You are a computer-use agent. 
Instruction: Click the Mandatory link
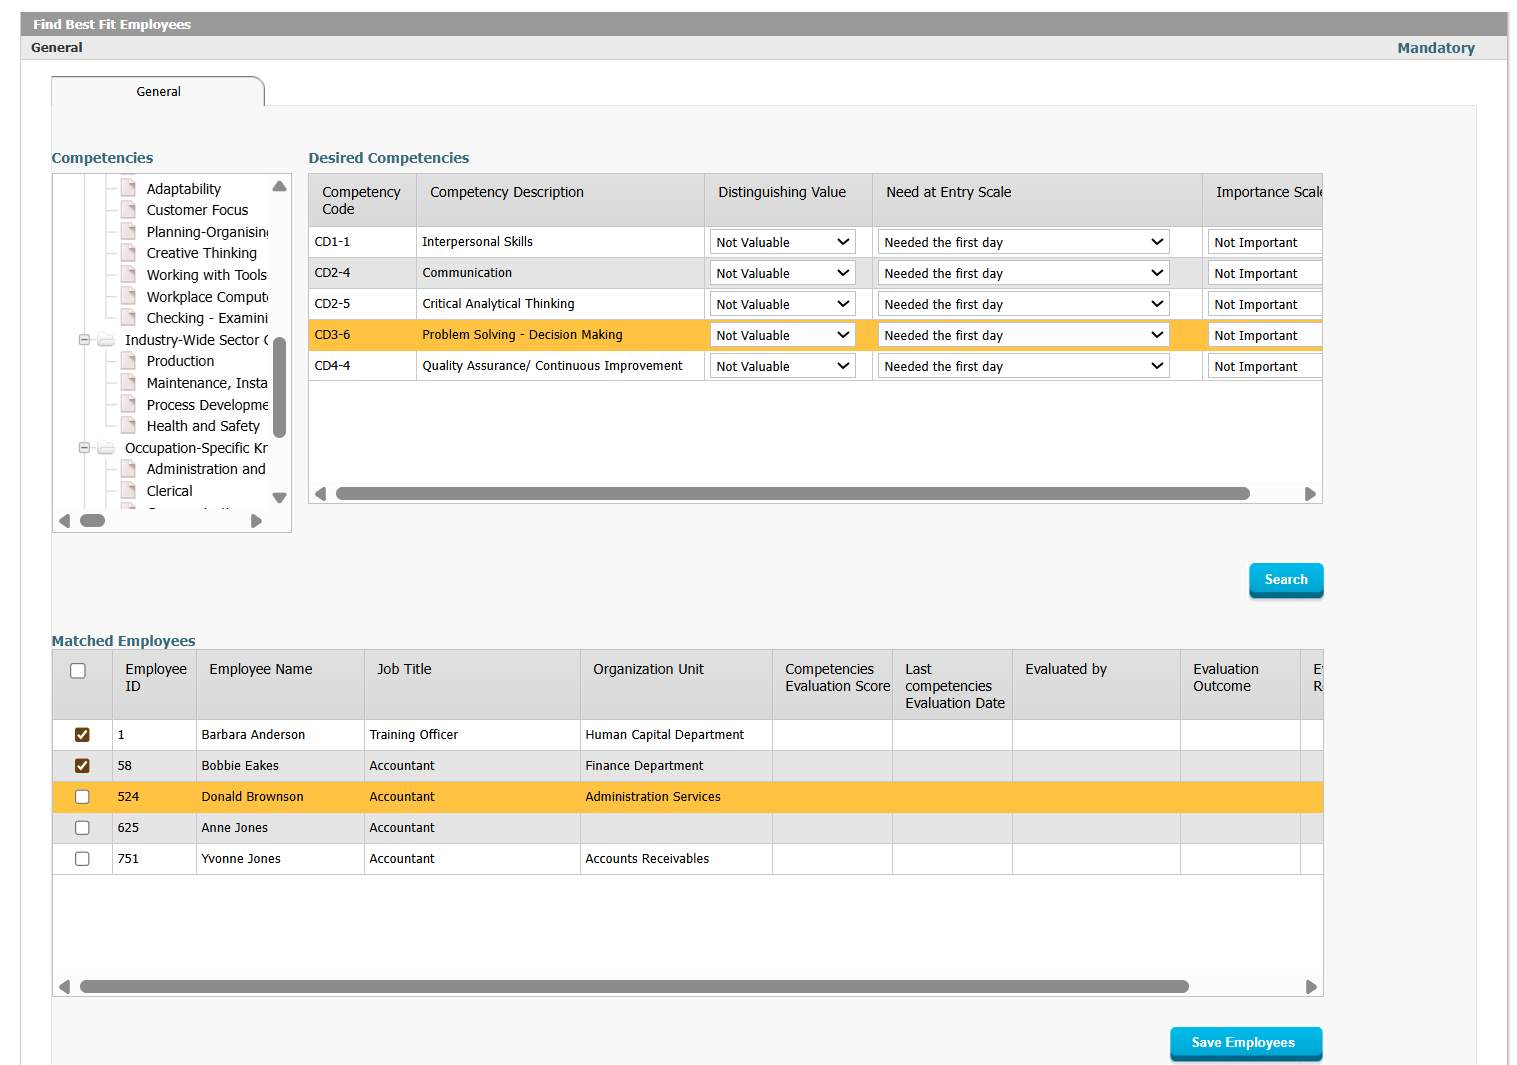[x=1436, y=48]
